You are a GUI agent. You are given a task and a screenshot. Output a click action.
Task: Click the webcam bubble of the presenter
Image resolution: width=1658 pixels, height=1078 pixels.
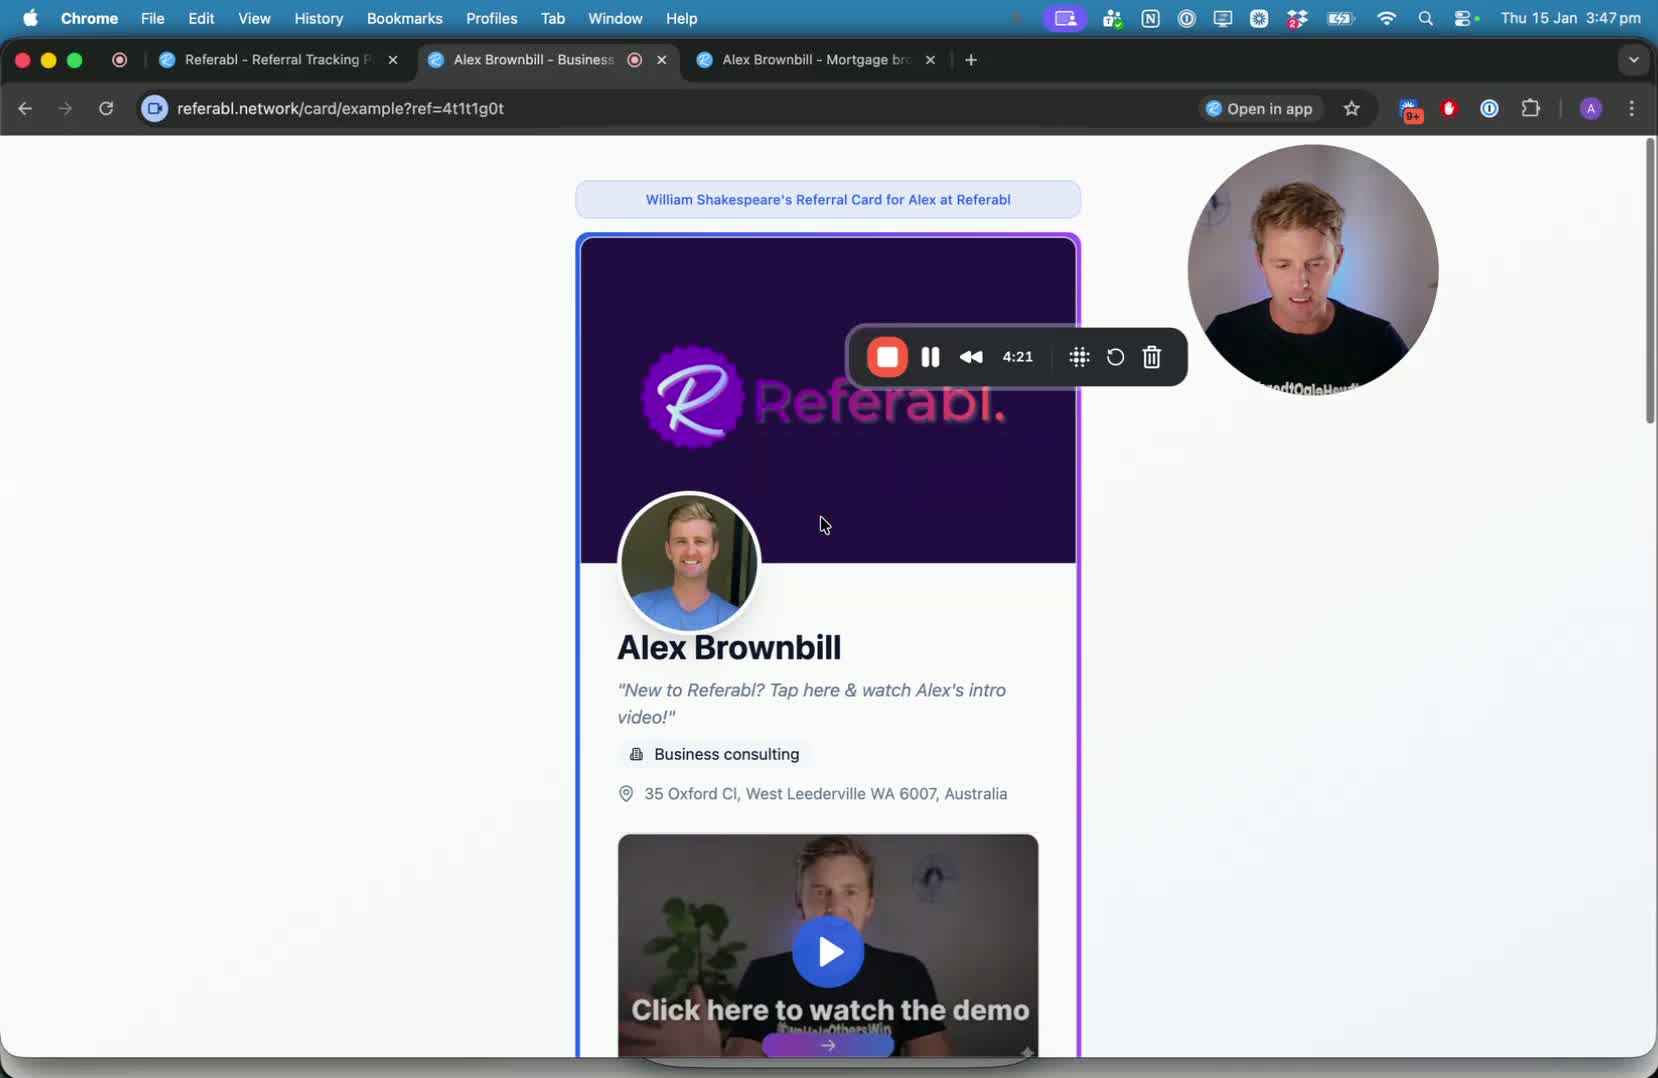(x=1313, y=270)
